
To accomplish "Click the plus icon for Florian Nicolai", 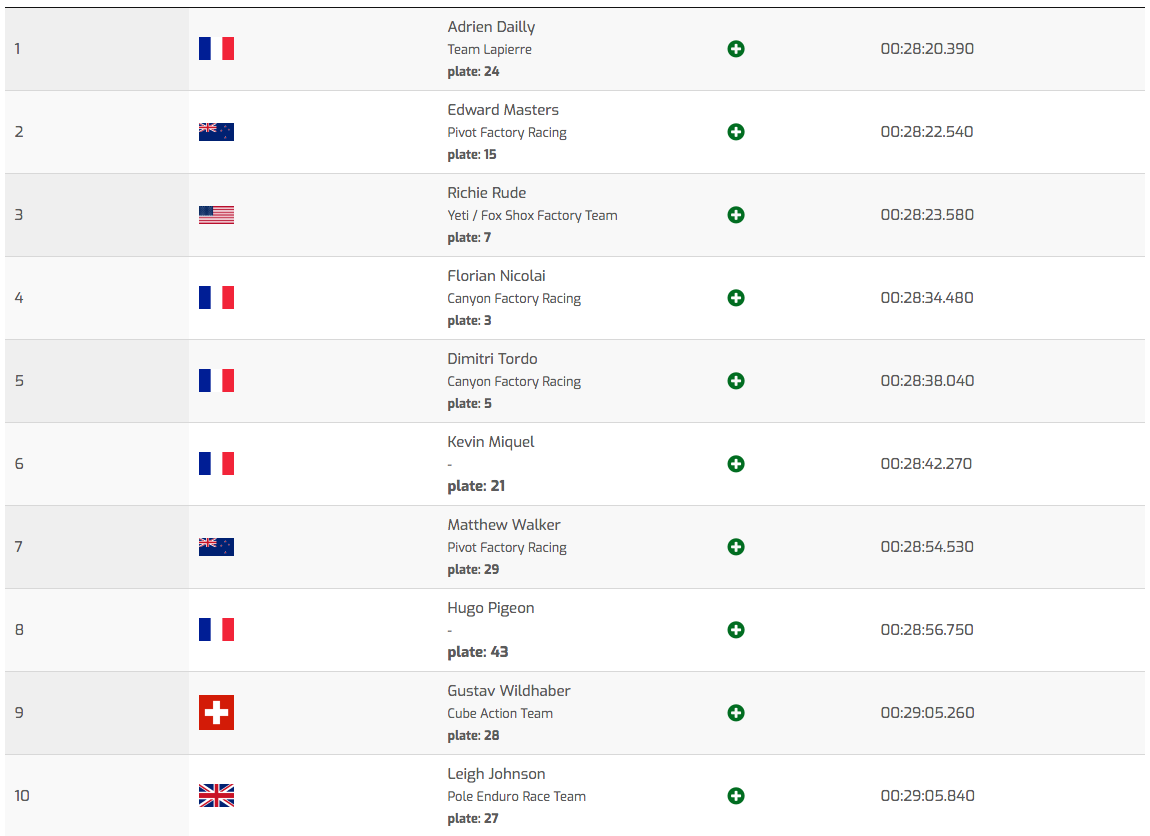I will click(x=736, y=298).
